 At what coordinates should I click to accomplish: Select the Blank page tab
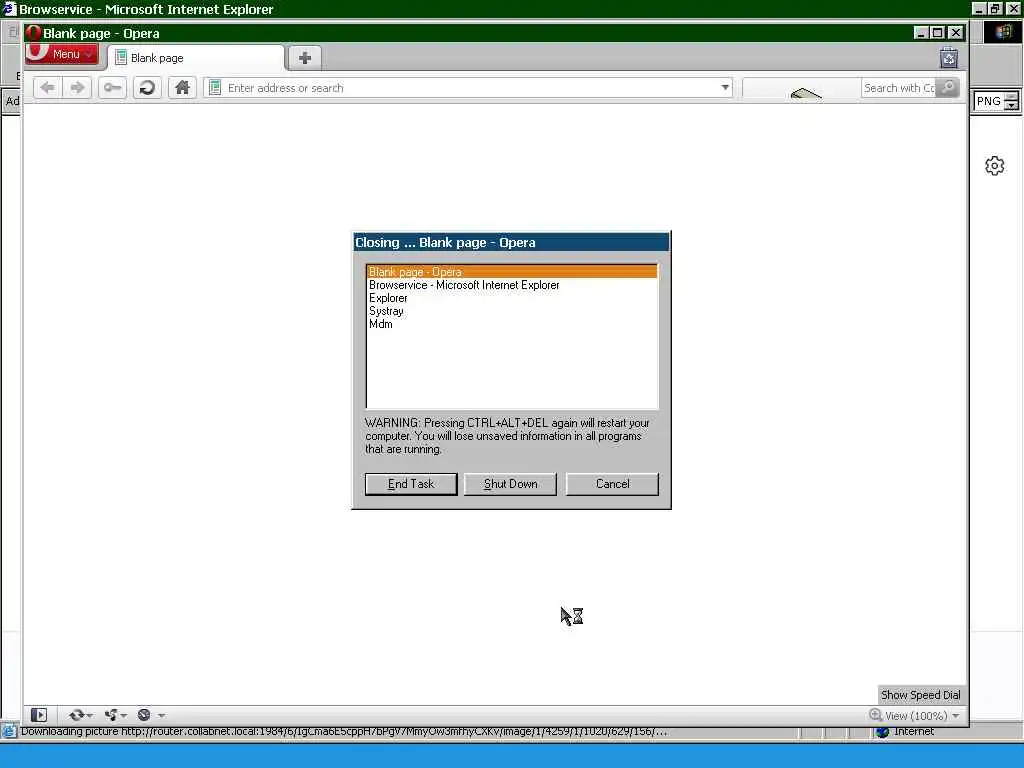click(x=196, y=58)
